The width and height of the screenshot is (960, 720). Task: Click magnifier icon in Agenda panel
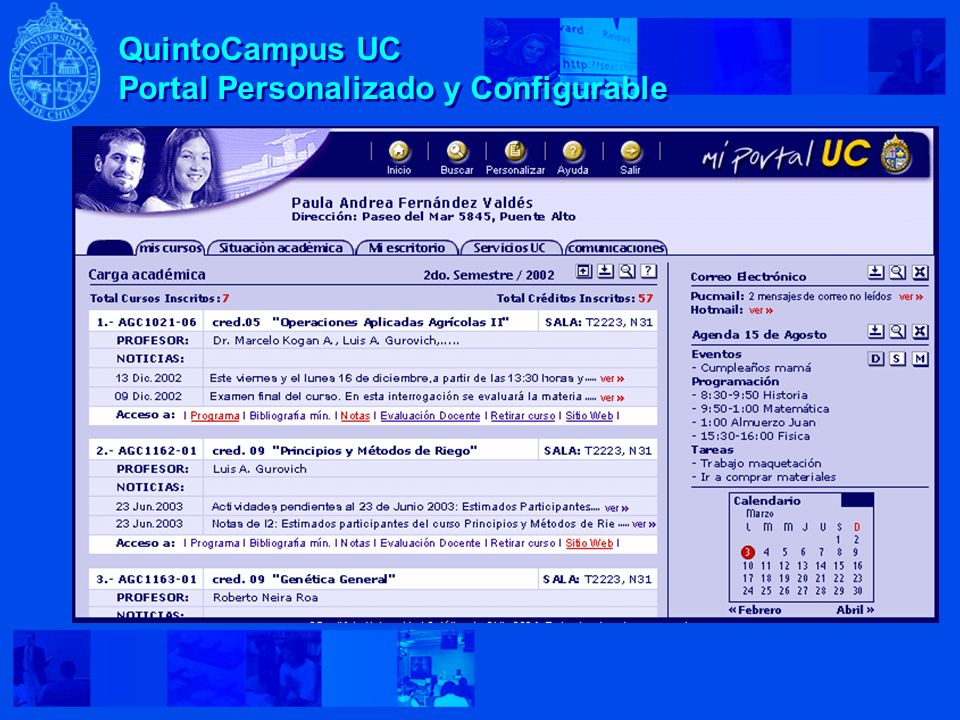pyautogui.click(x=898, y=331)
